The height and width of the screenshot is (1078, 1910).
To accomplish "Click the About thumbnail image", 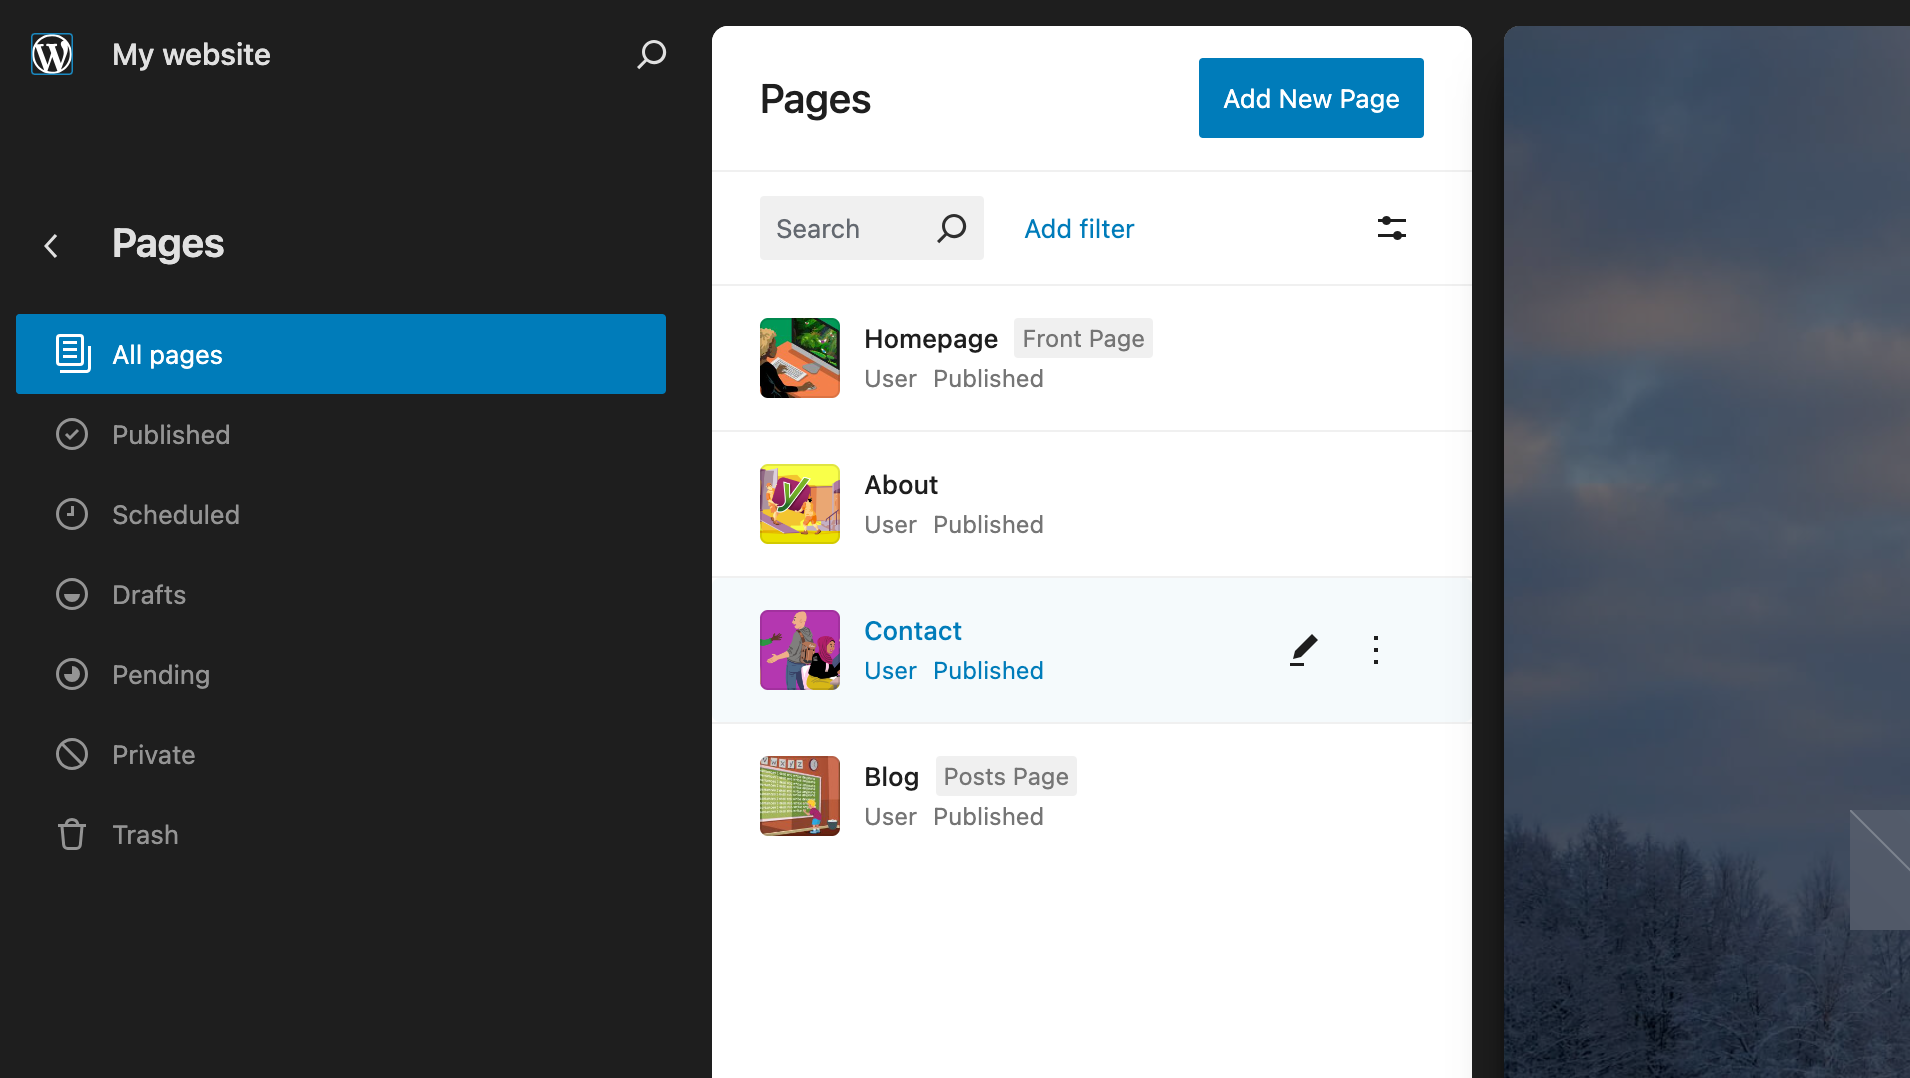I will (800, 504).
